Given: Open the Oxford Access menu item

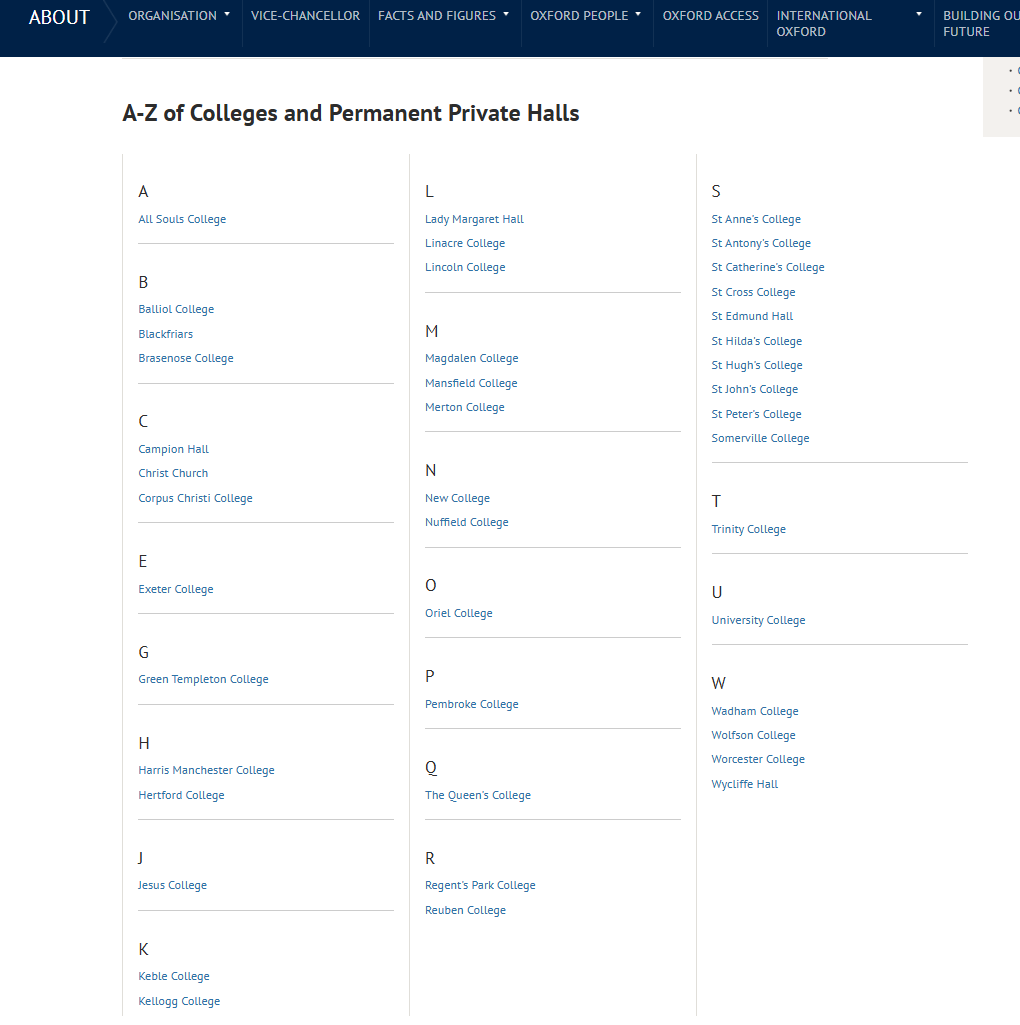Looking at the screenshot, I should [710, 16].
